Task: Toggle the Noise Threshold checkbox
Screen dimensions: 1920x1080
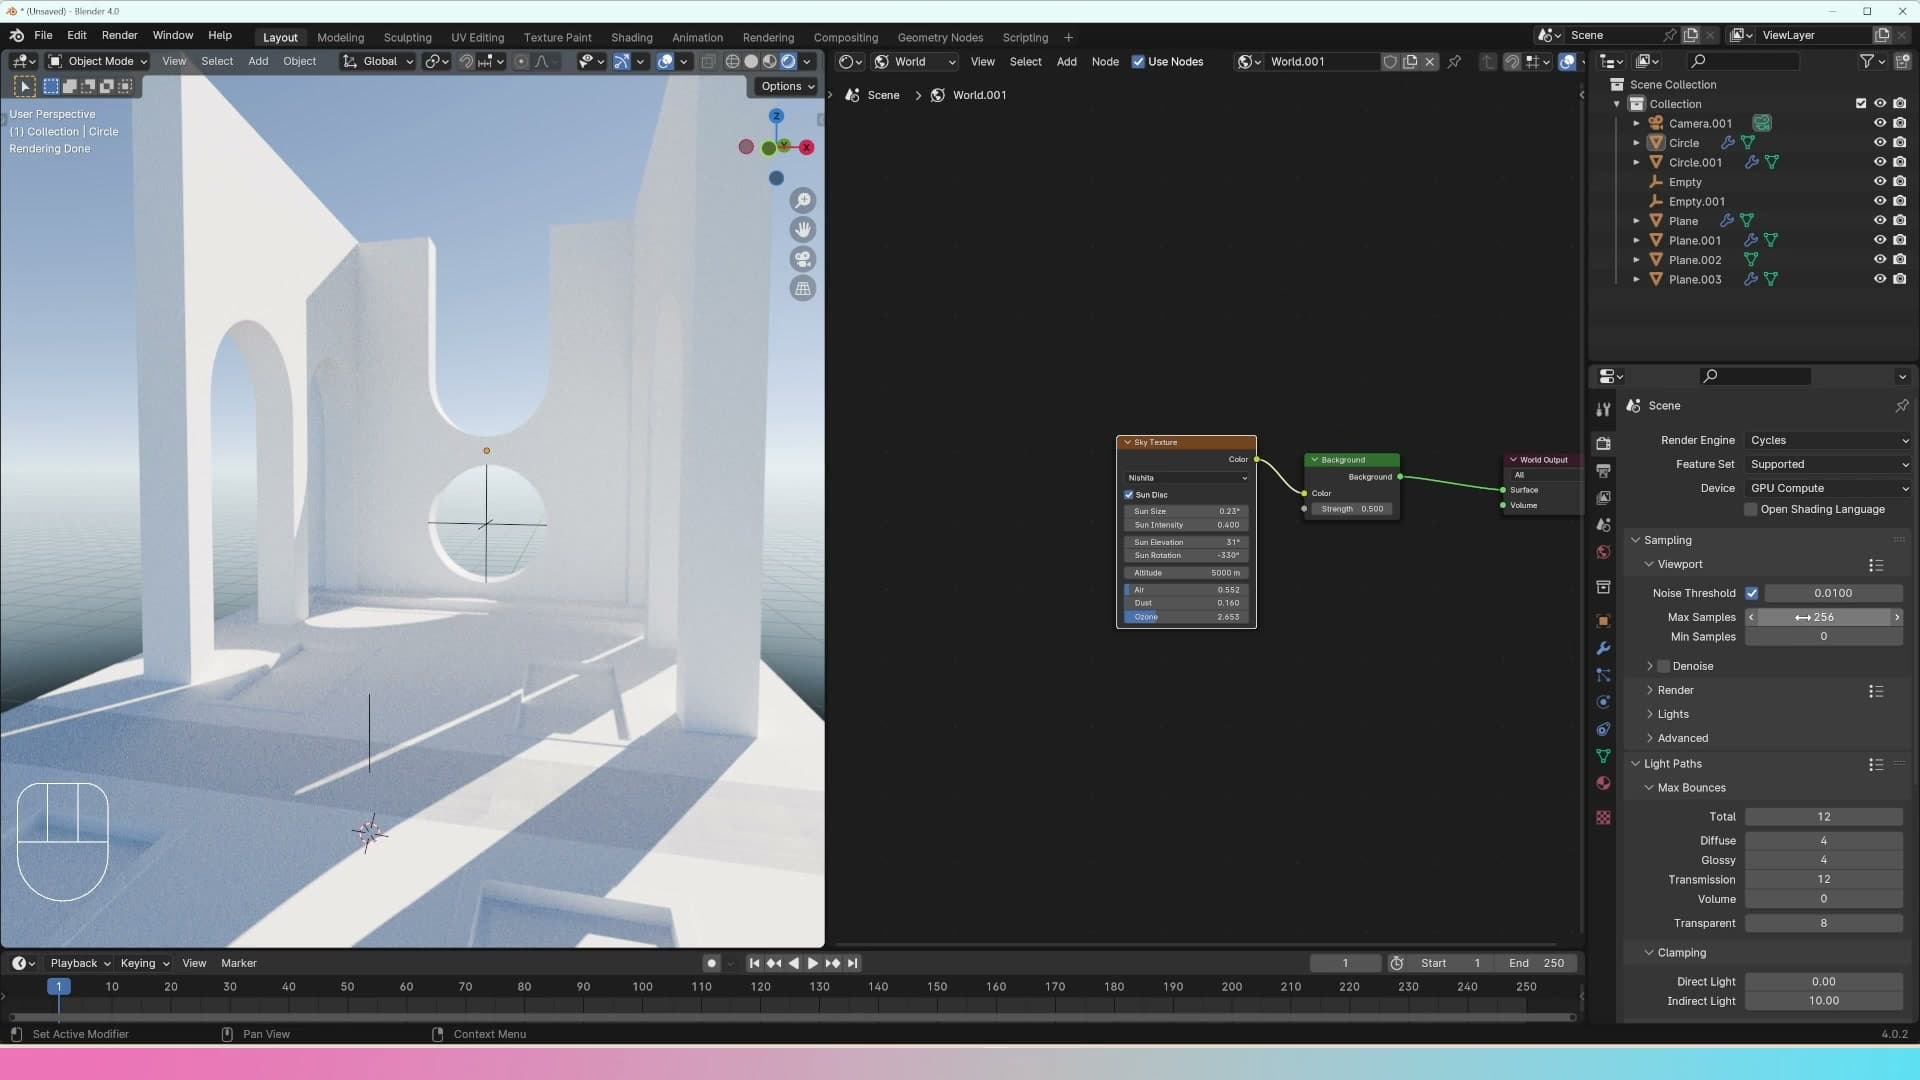Action: 1752,593
